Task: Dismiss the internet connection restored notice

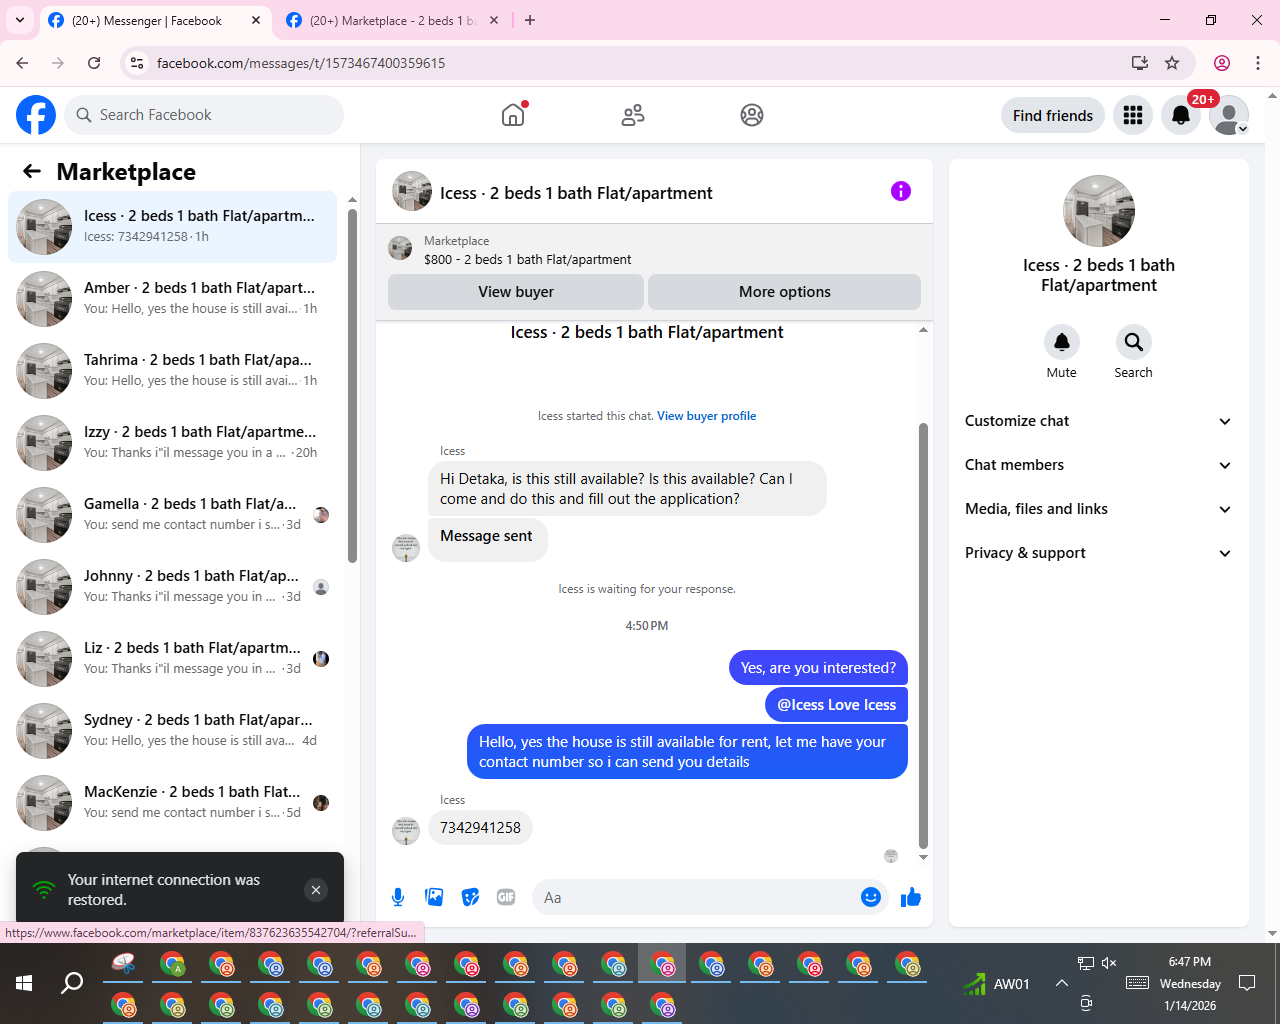Action: [316, 890]
